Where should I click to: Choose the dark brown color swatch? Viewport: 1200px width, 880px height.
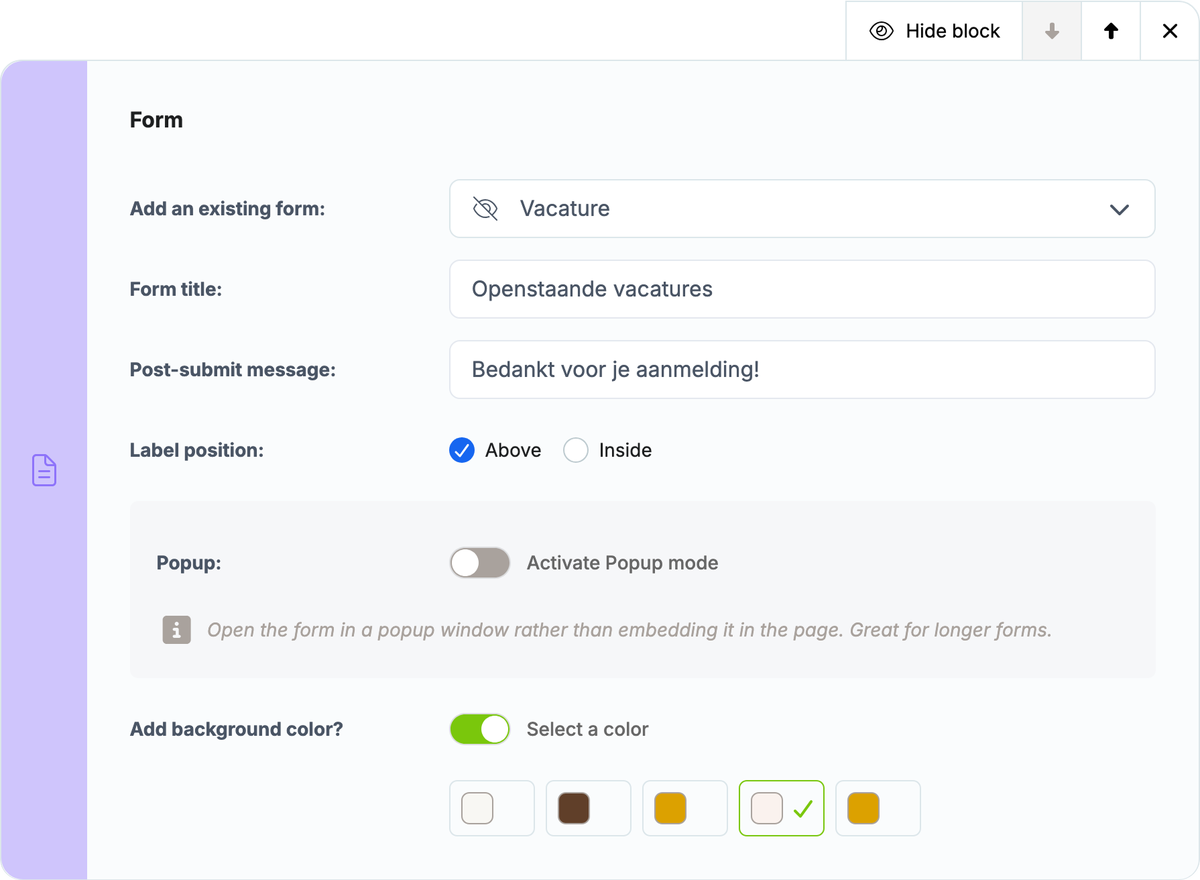coord(588,808)
